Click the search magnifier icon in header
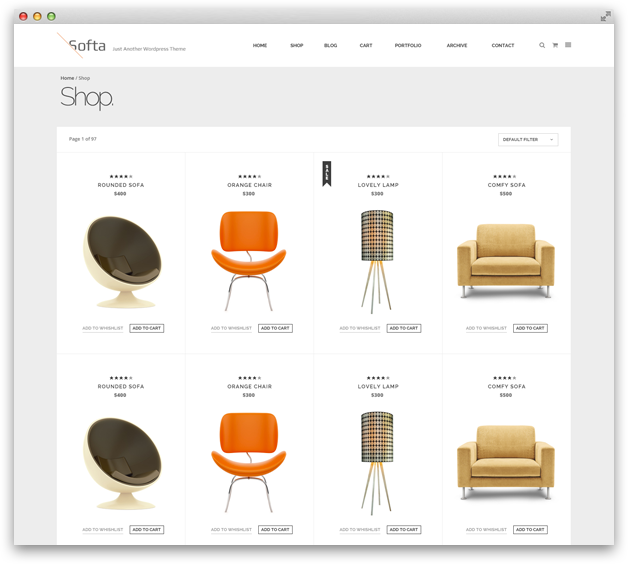 (543, 45)
